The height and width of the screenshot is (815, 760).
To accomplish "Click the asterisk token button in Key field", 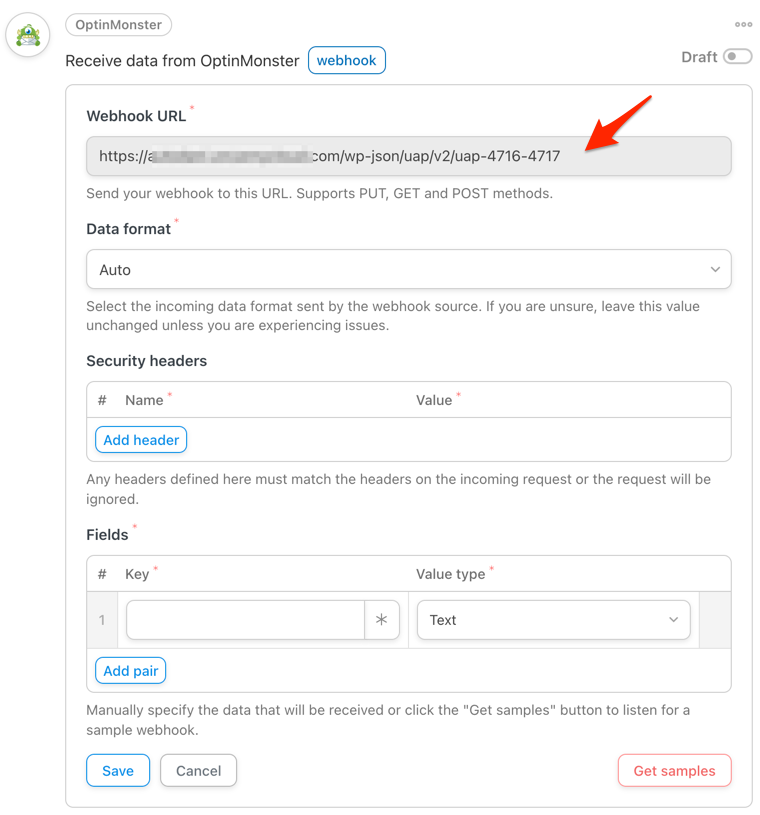I will (382, 620).
